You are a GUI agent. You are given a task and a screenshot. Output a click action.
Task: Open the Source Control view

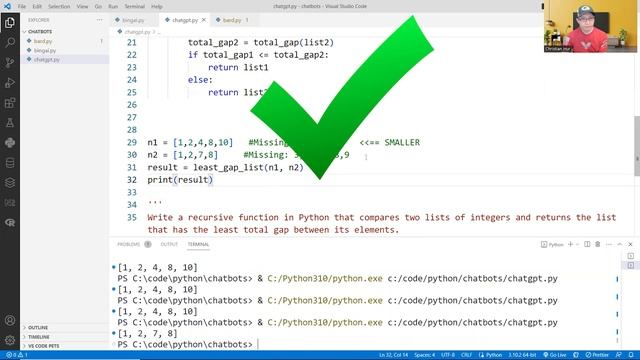click(x=10, y=62)
